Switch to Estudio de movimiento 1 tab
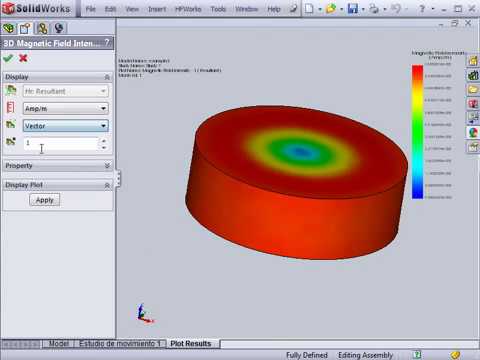Viewport: 480px width, 360px height. 120,344
